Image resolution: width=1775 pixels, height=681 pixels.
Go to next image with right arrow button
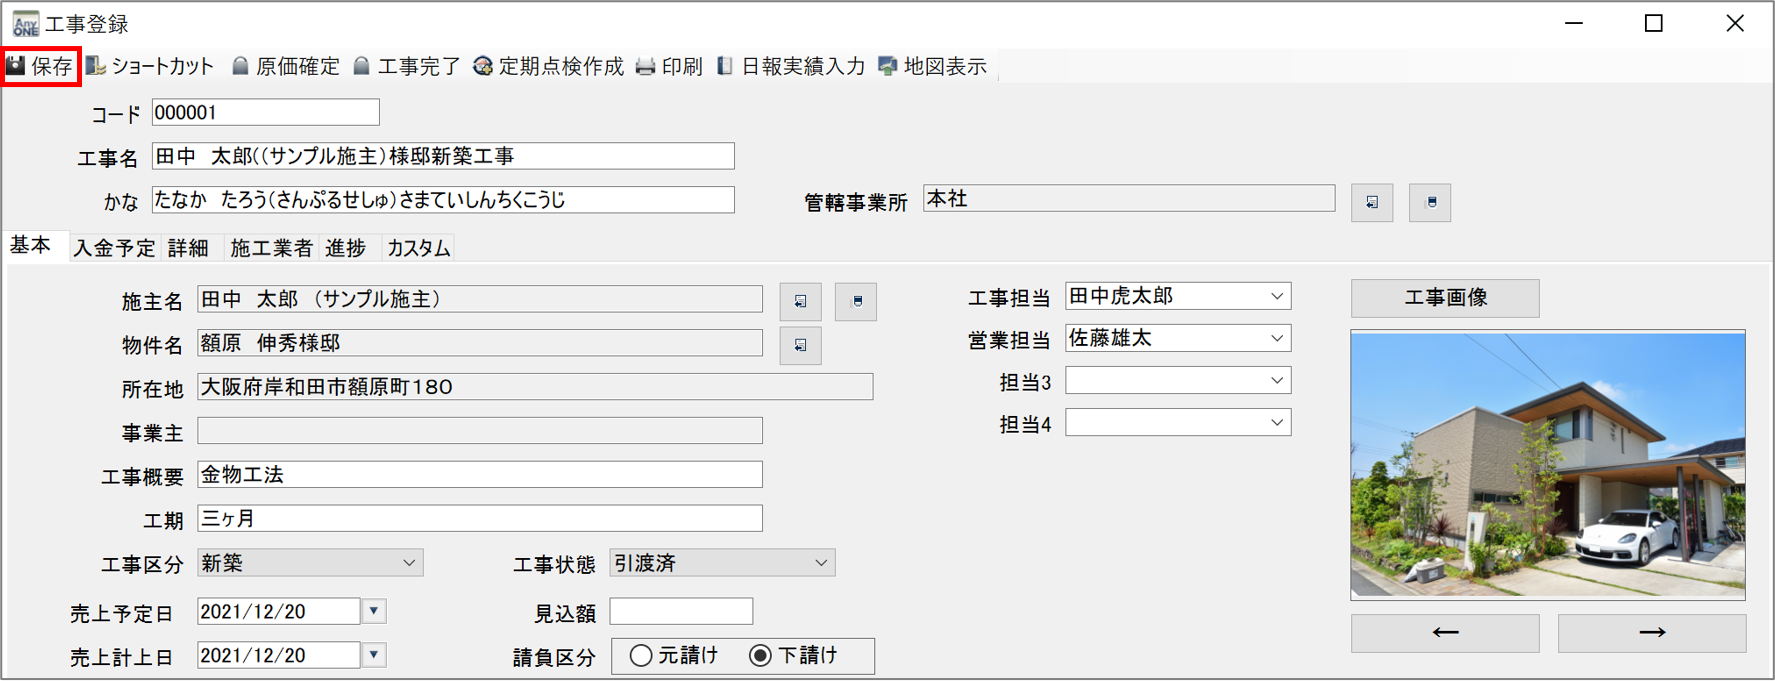click(x=1652, y=633)
